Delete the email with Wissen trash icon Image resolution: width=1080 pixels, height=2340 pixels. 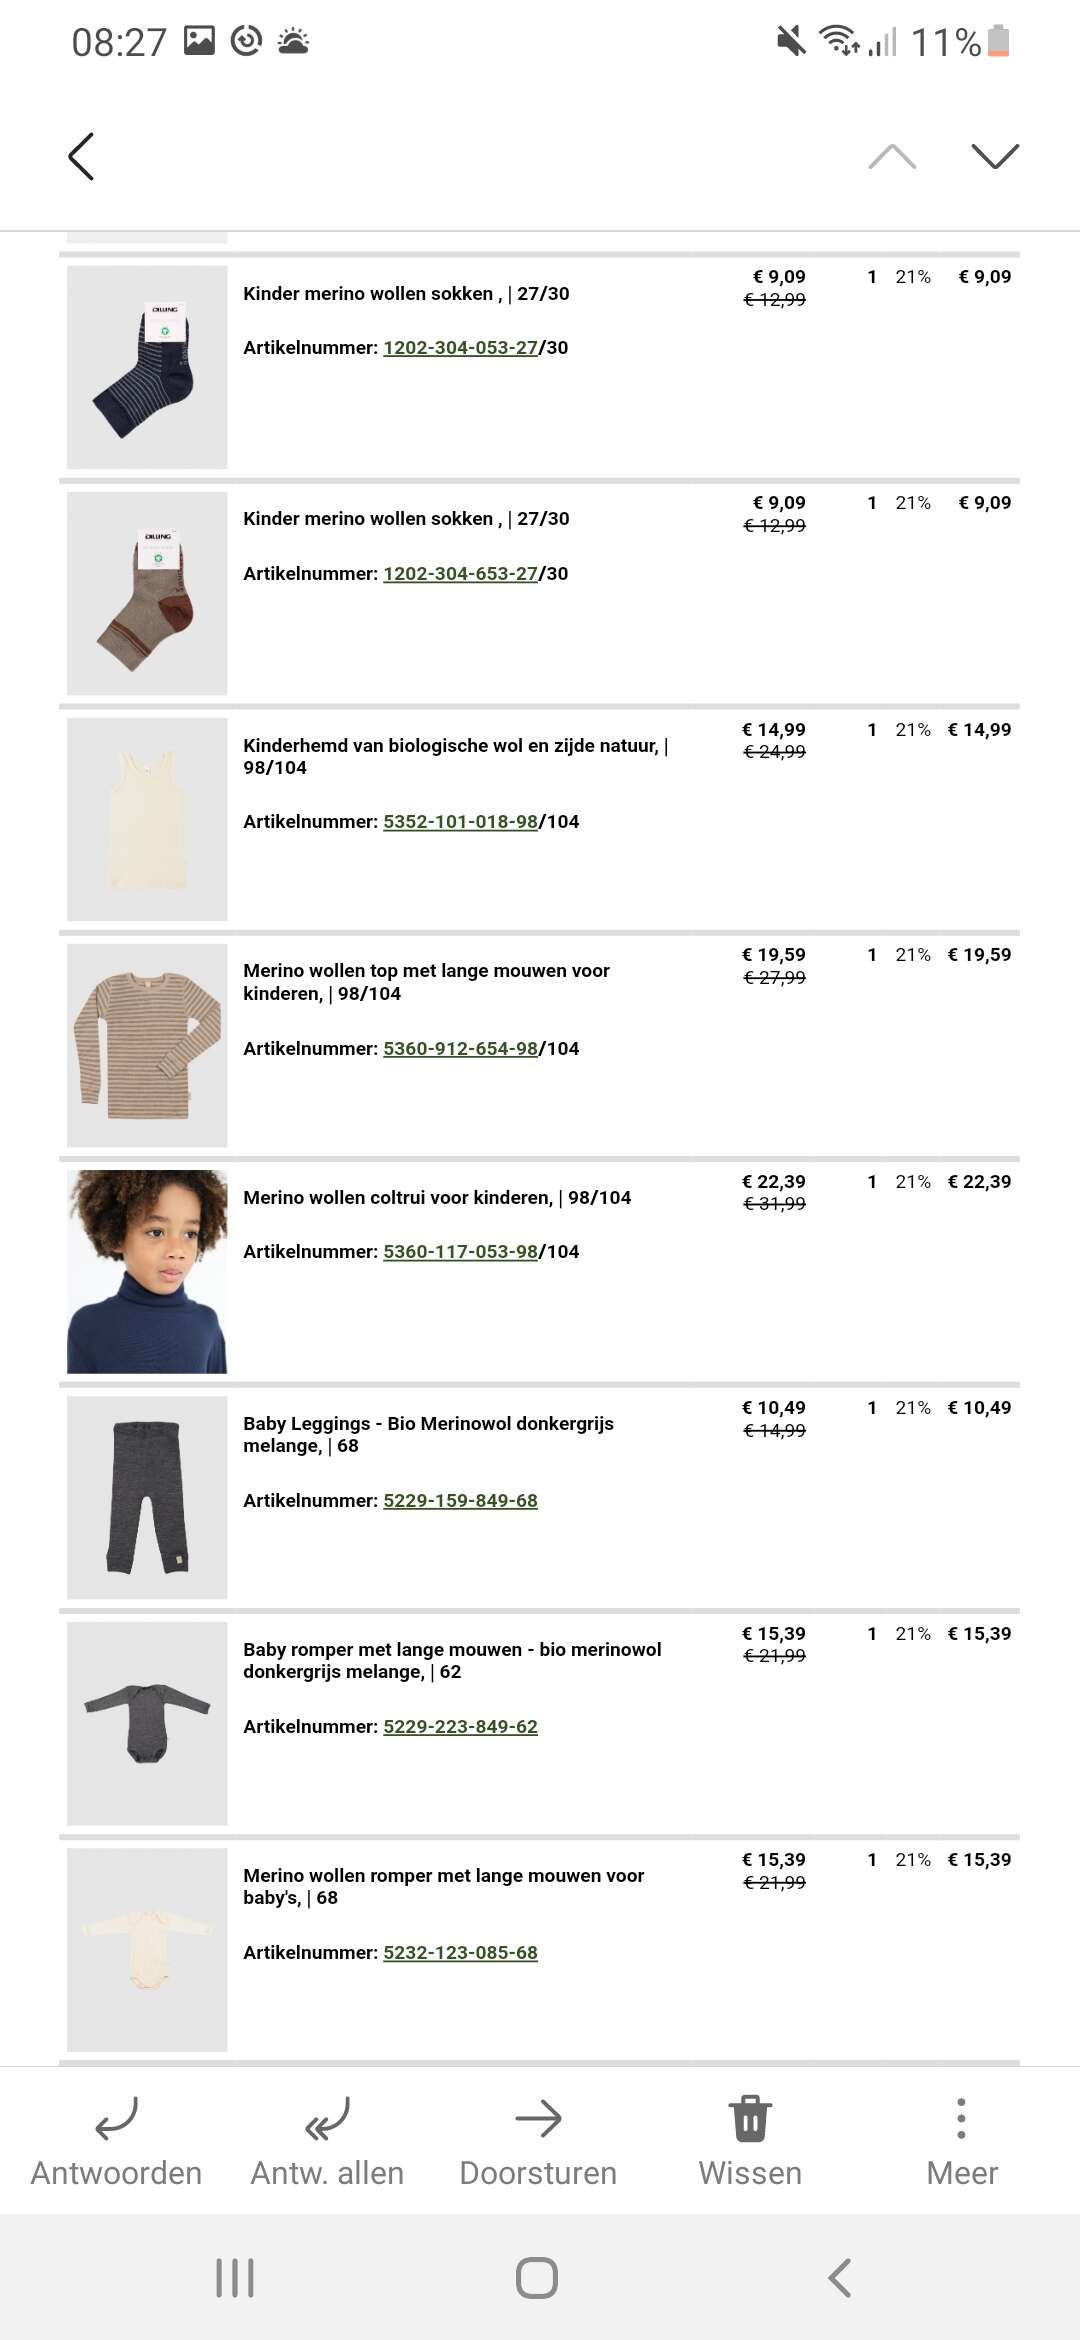(750, 2118)
